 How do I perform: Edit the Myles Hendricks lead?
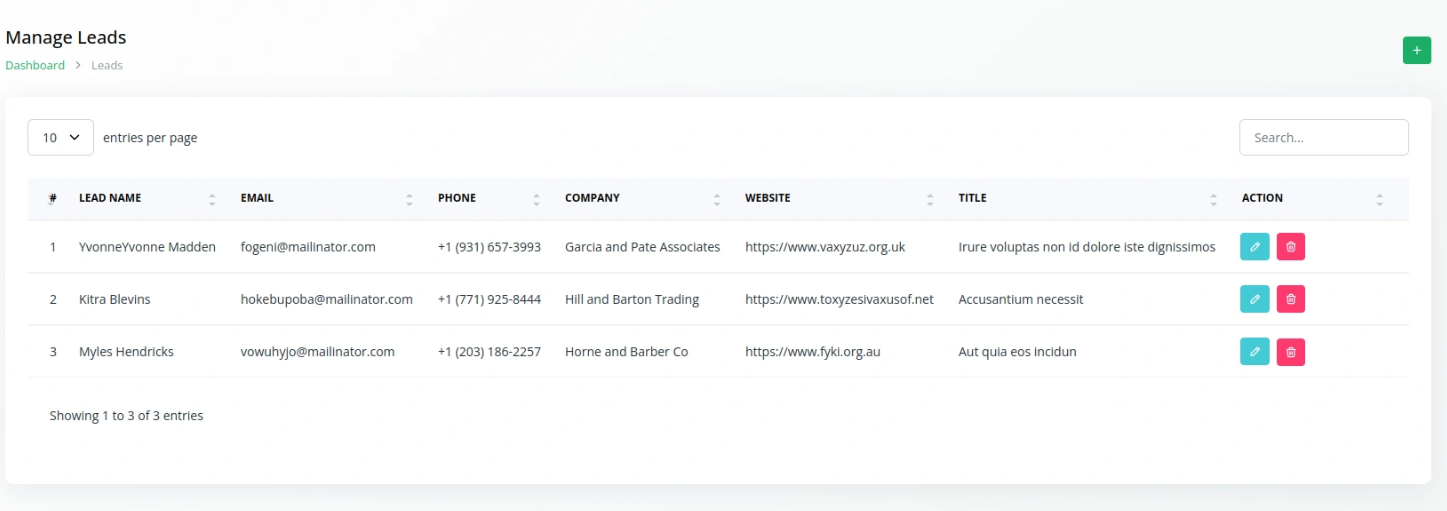pyautogui.click(x=1254, y=352)
